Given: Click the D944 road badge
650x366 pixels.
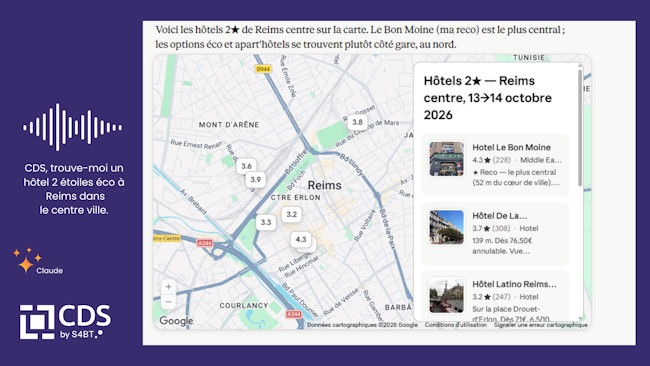Looking at the screenshot, I should 263,69.
